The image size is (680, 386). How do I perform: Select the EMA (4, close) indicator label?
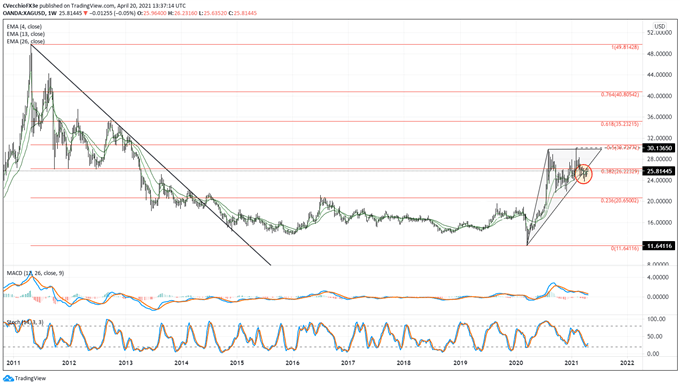click(x=24, y=26)
